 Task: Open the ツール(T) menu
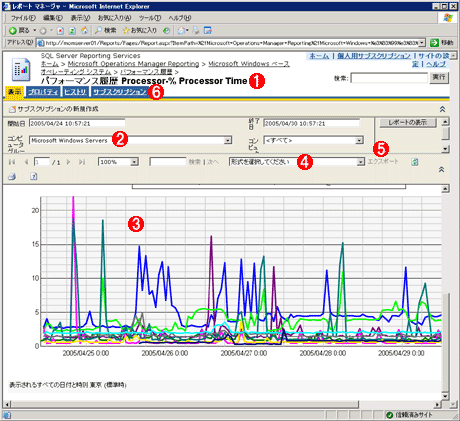[150, 18]
